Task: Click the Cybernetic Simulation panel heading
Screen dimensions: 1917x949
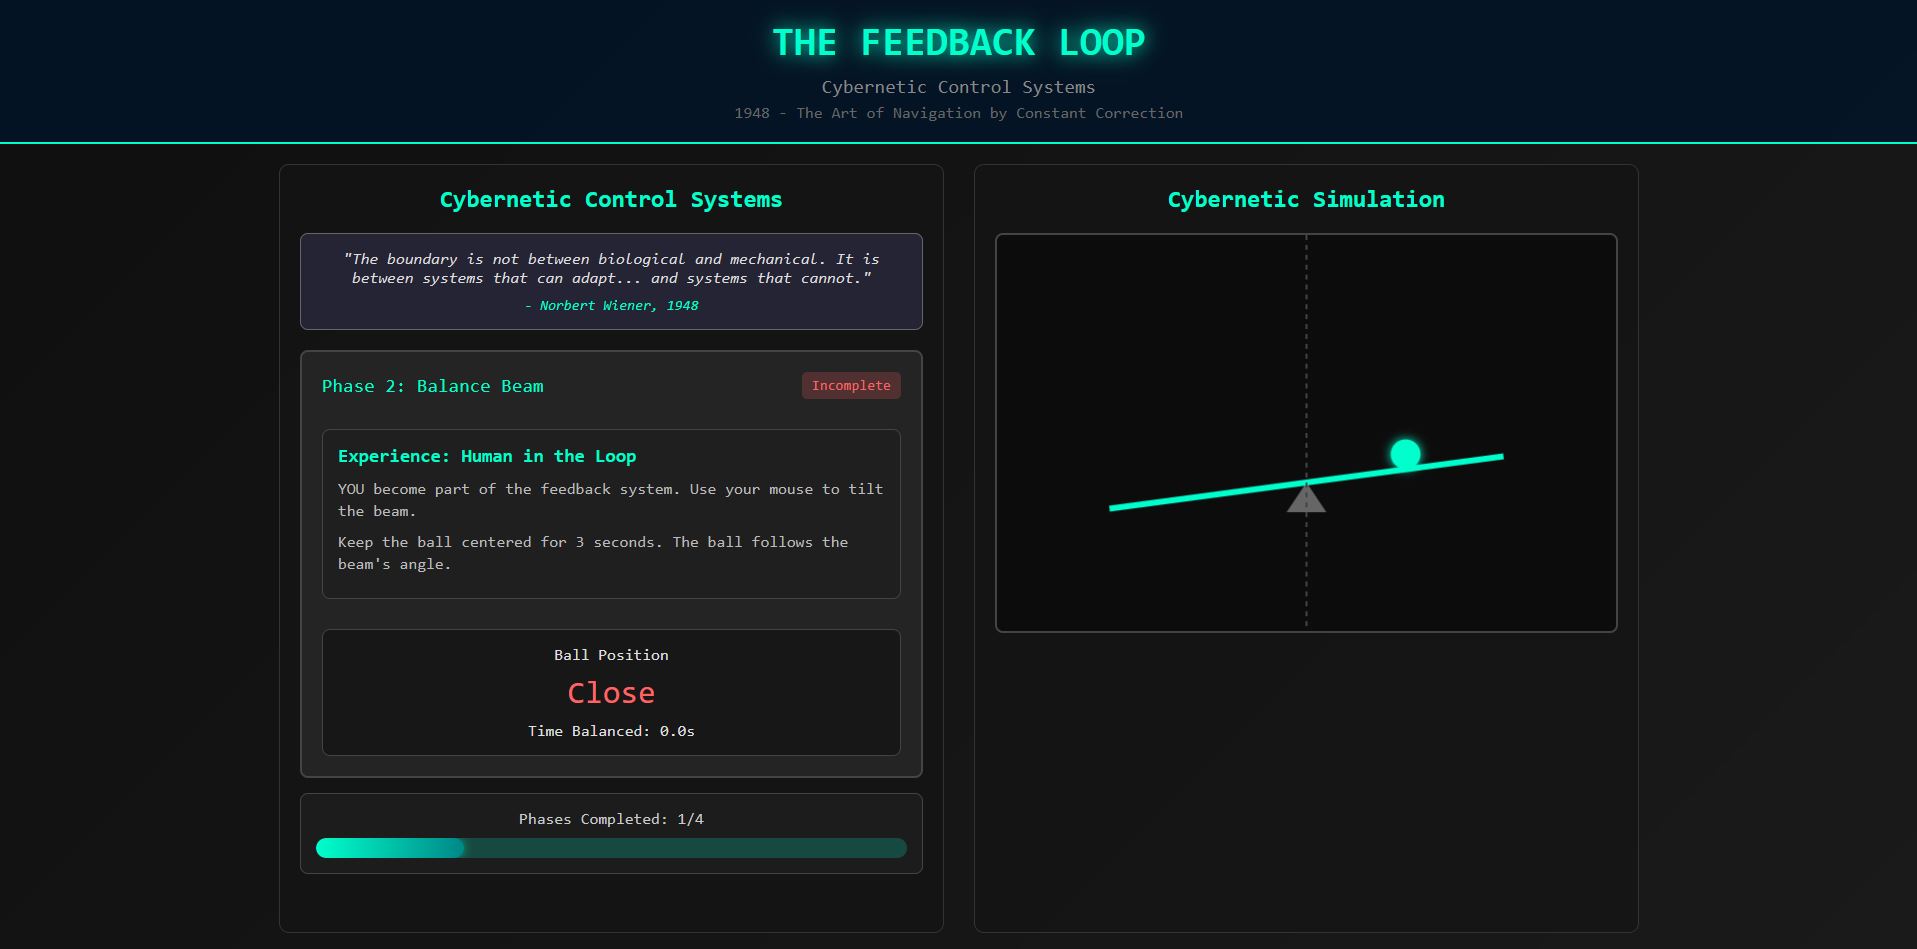Action: (x=1306, y=199)
